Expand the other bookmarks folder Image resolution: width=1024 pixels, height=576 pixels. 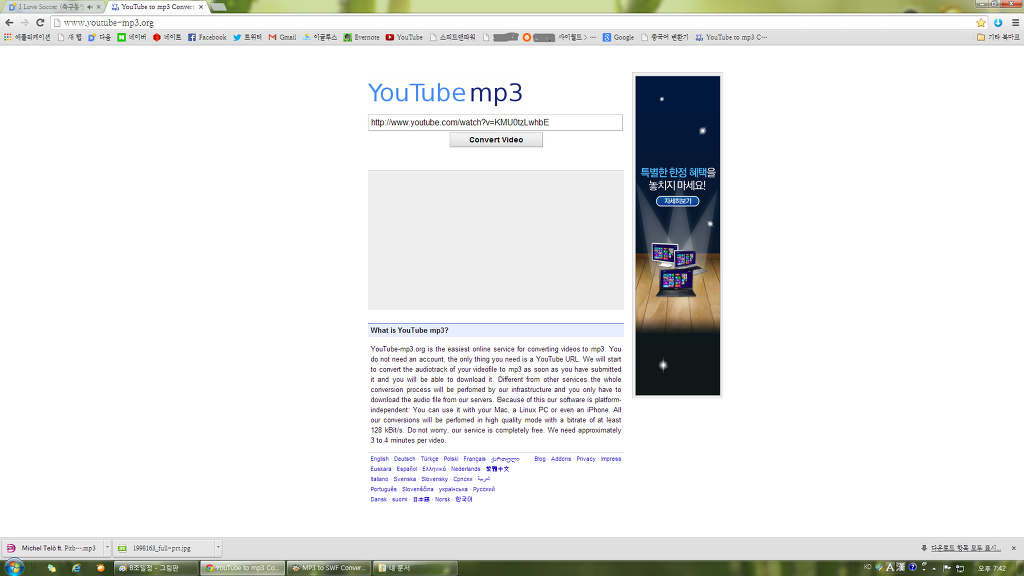click(x=998, y=37)
